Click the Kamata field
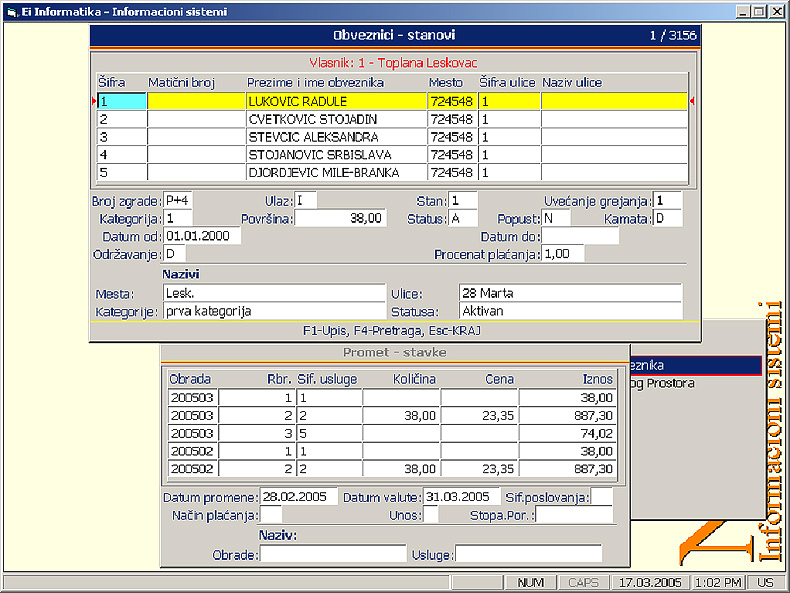Screen dimensions: 790x593 pyautogui.click(x=667, y=218)
